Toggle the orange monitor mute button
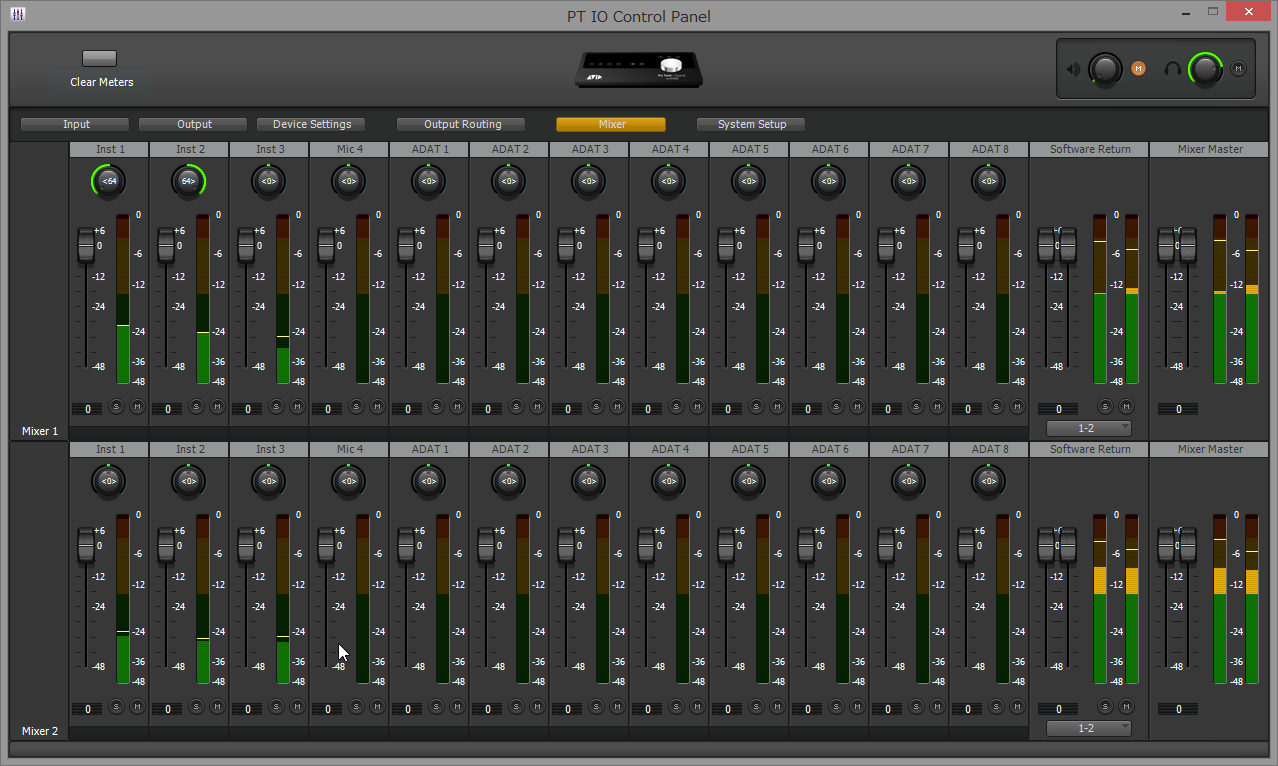 1138,69
